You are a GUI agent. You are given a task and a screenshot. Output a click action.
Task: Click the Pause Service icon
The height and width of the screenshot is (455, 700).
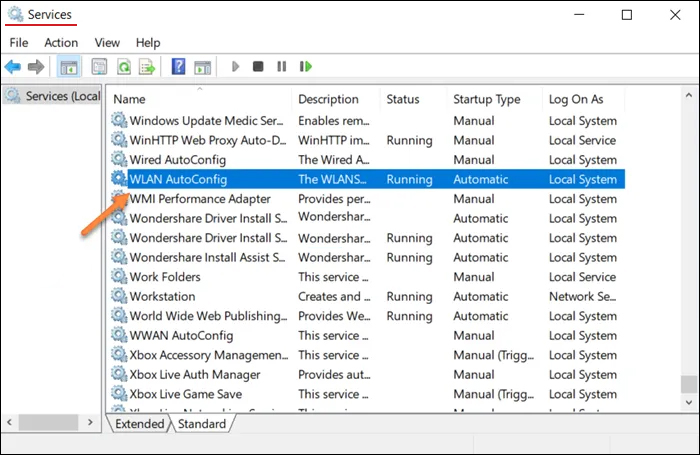pyautogui.click(x=282, y=67)
